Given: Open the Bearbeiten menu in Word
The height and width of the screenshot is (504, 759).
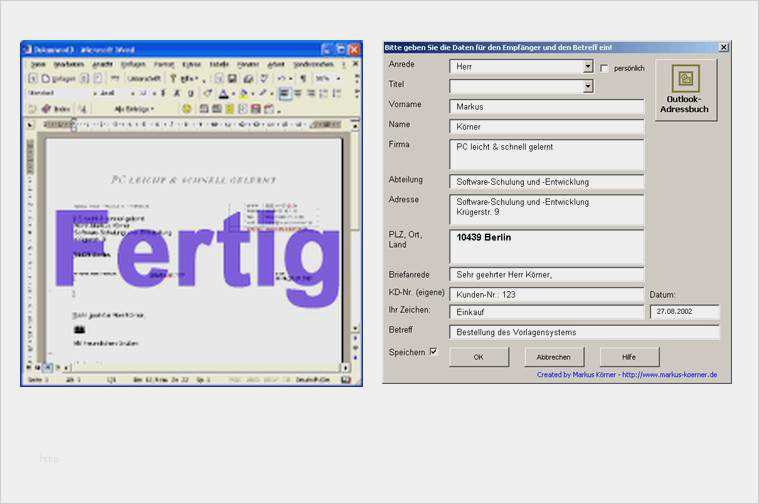Looking at the screenshot, I should 69,64.
